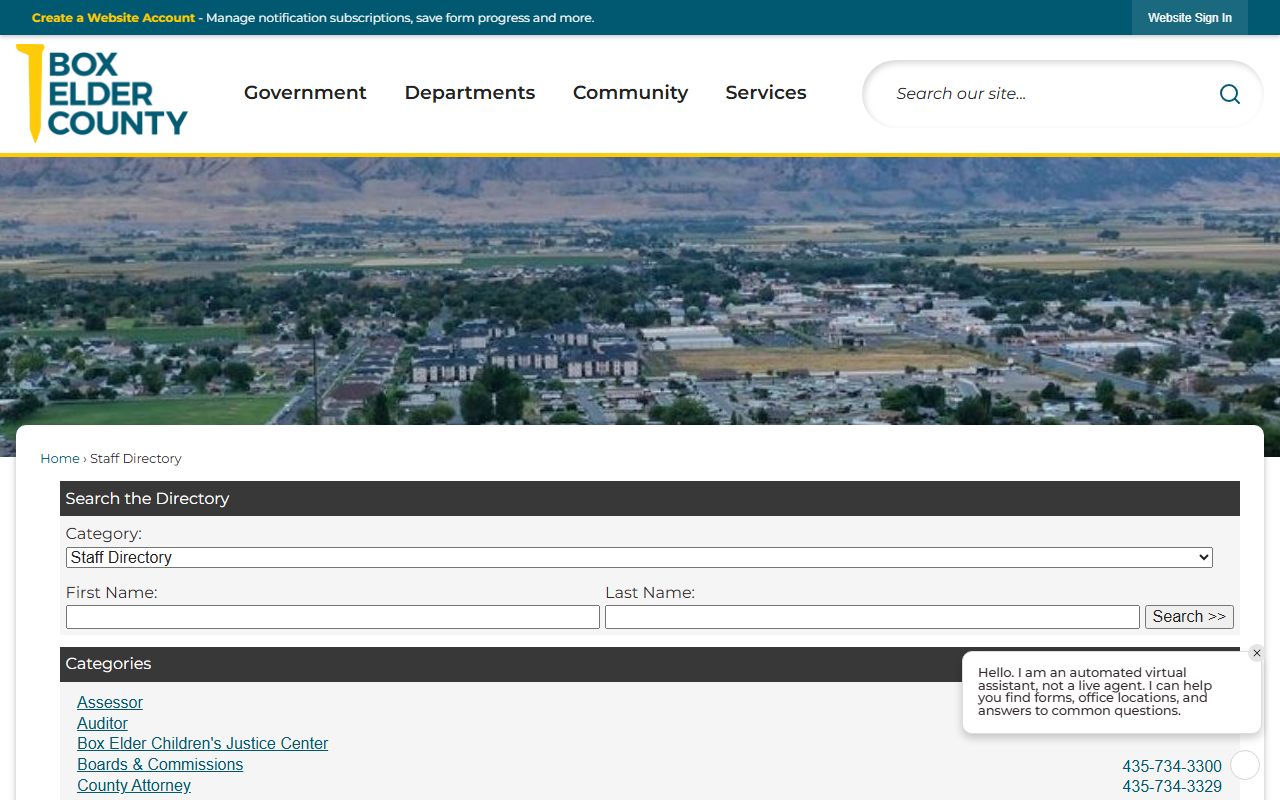Open Box Elder Children's Justice Center link
1280x800 pixels.
(202, 744)
